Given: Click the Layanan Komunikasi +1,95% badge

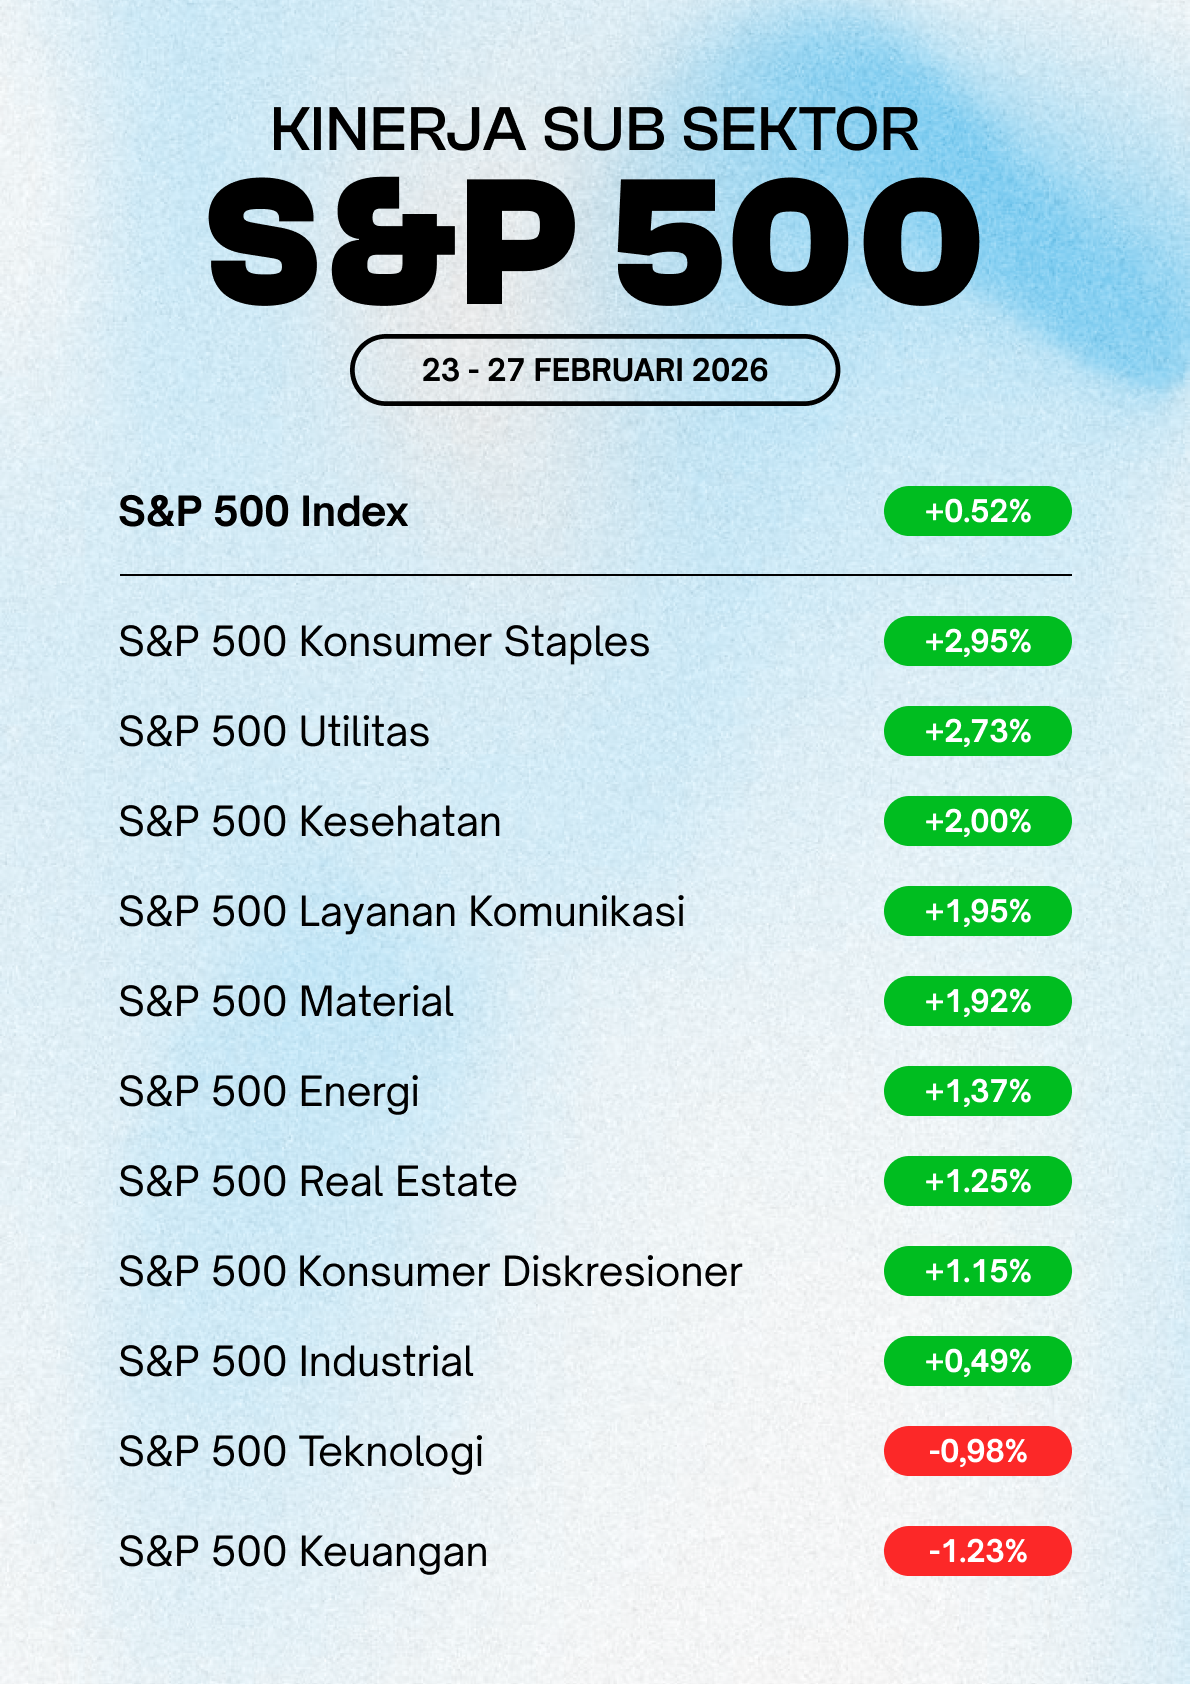Looking at the screenshot, I should 977,911.
